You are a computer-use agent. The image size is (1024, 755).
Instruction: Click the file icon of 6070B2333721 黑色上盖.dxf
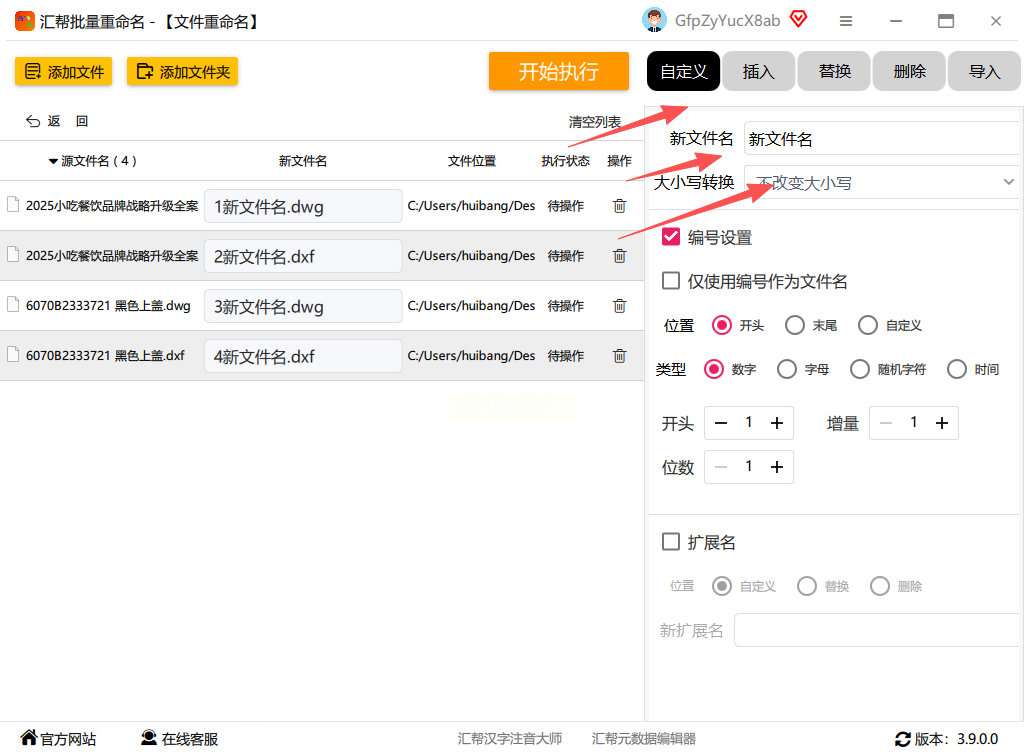coord(12,355)
